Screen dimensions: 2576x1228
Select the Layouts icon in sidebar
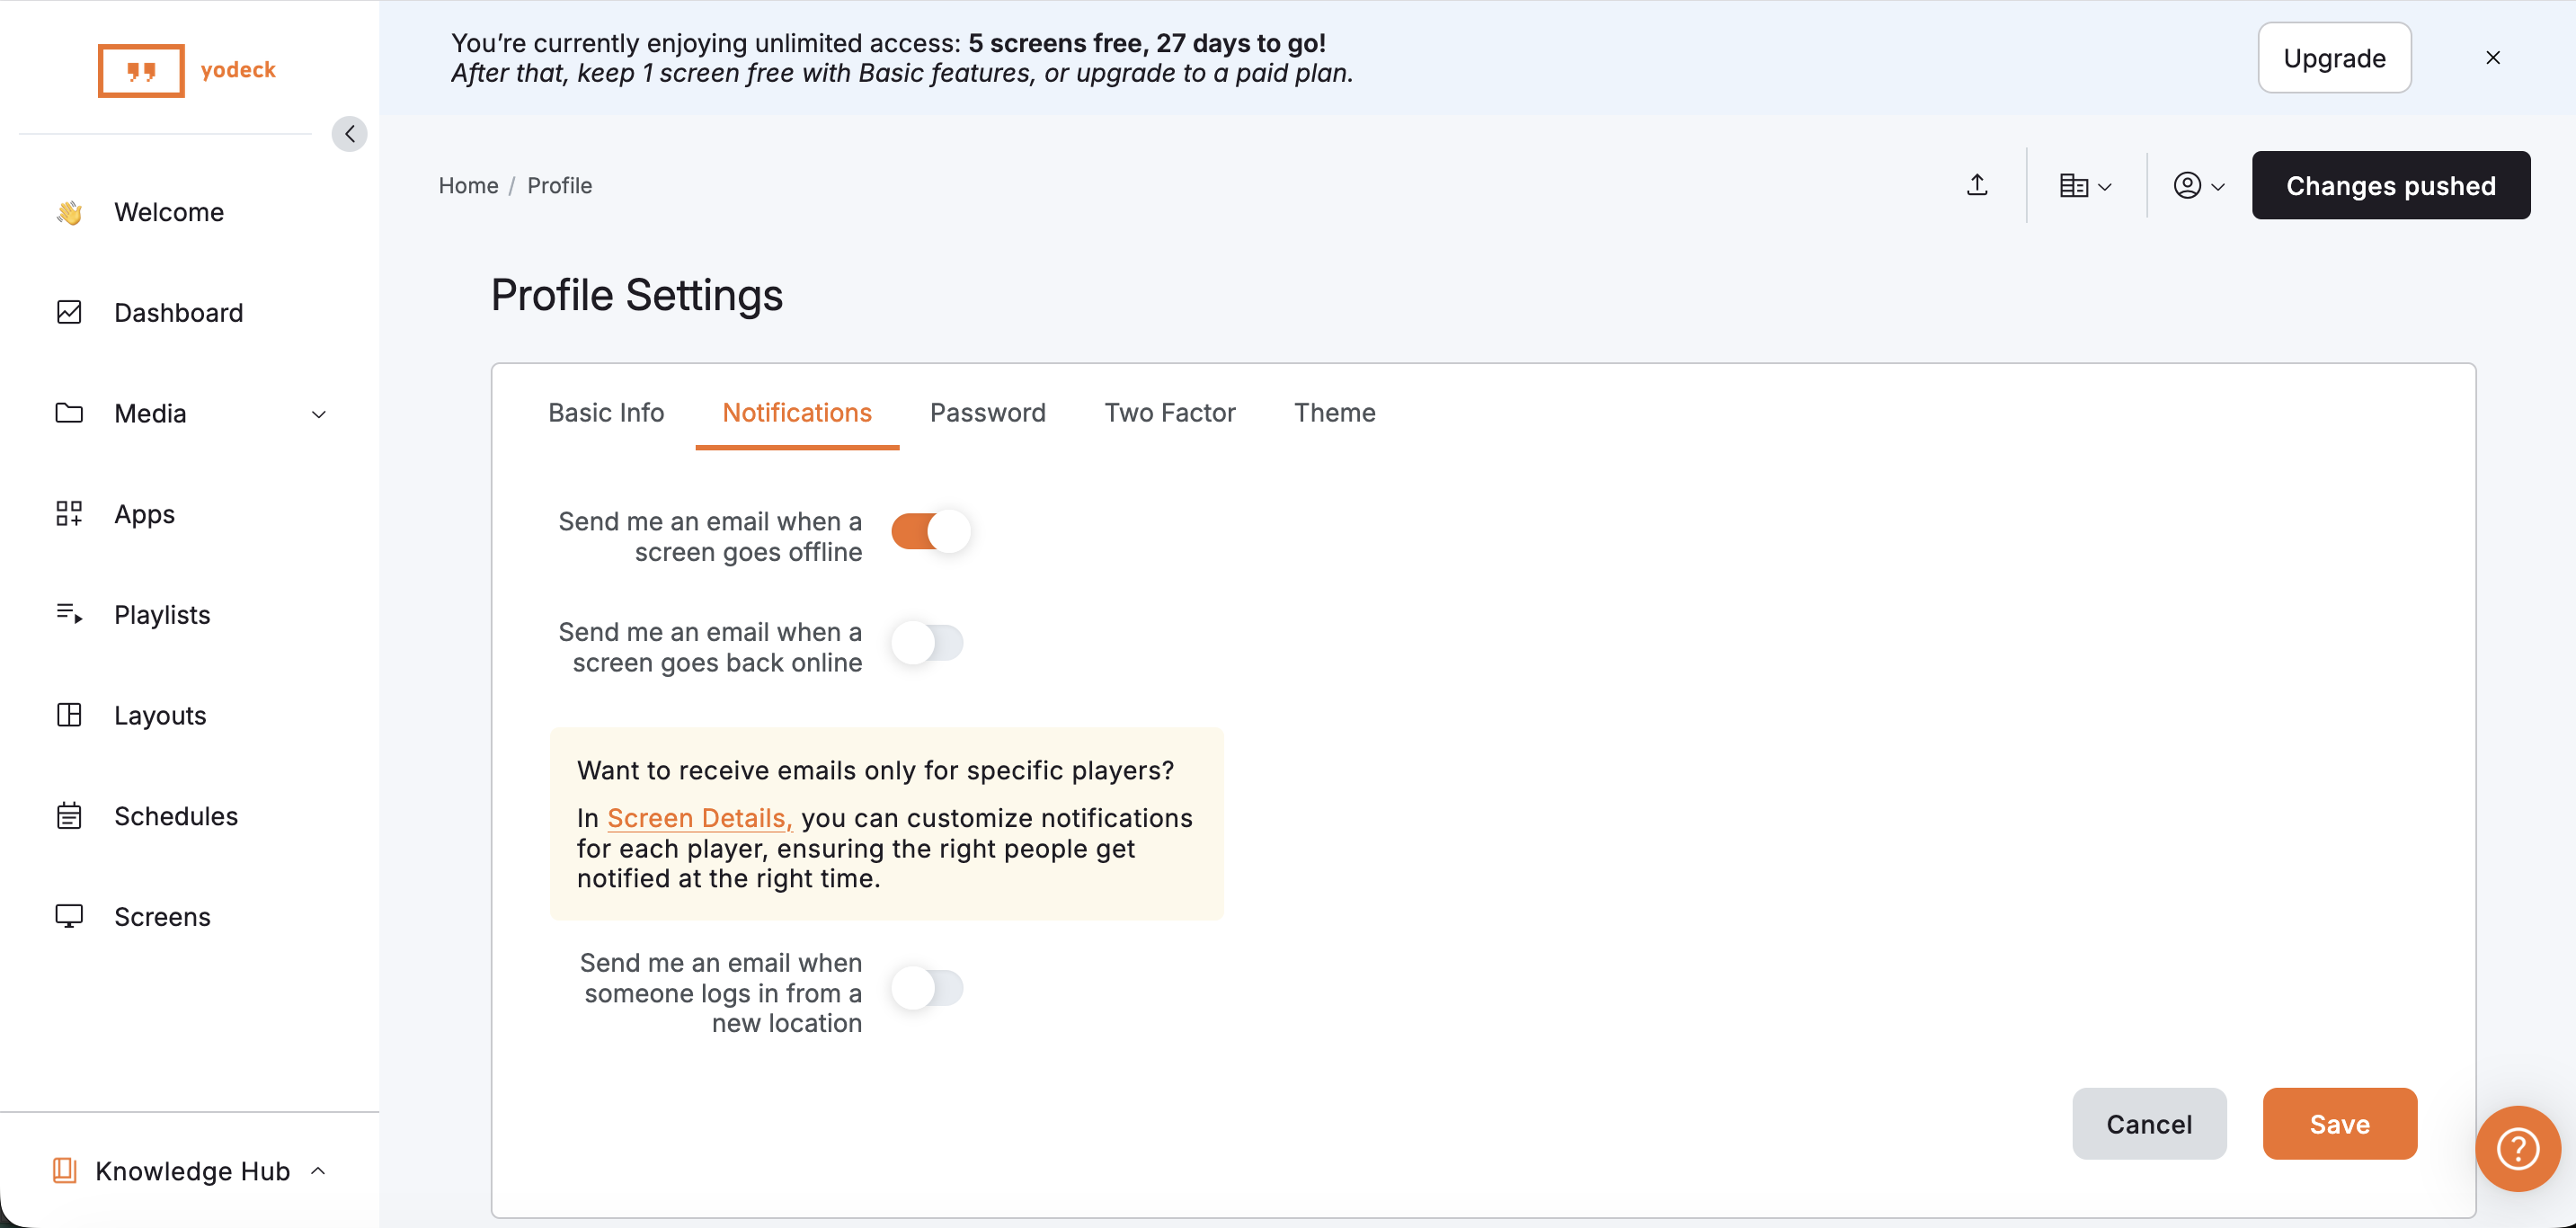(x=69, y=714)
